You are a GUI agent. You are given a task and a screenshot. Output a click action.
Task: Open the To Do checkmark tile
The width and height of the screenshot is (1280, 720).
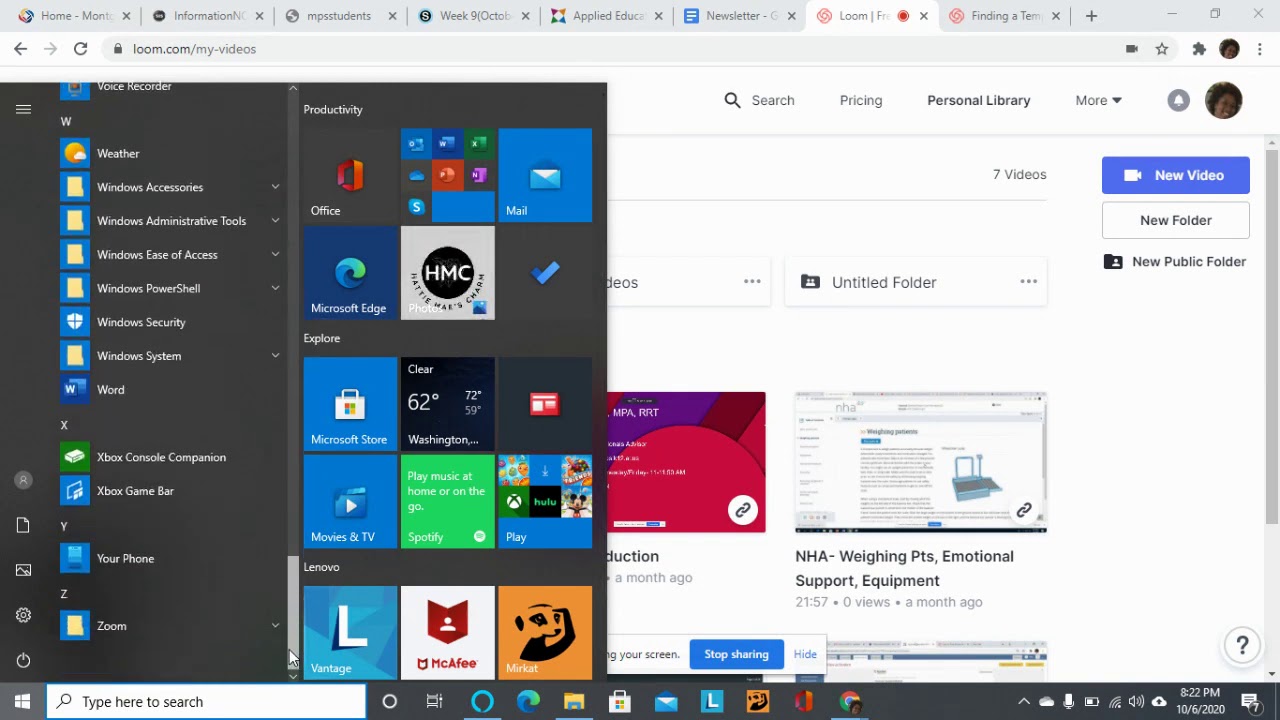pyautogui.click(x=545, y=273)
